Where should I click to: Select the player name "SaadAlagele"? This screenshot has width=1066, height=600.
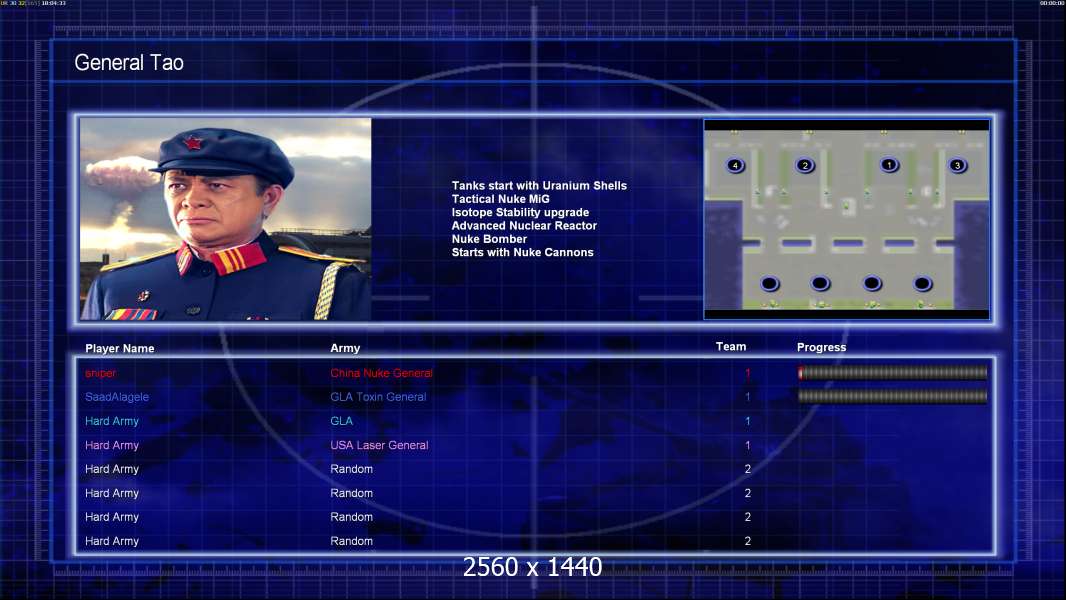[x=117, y=397]
